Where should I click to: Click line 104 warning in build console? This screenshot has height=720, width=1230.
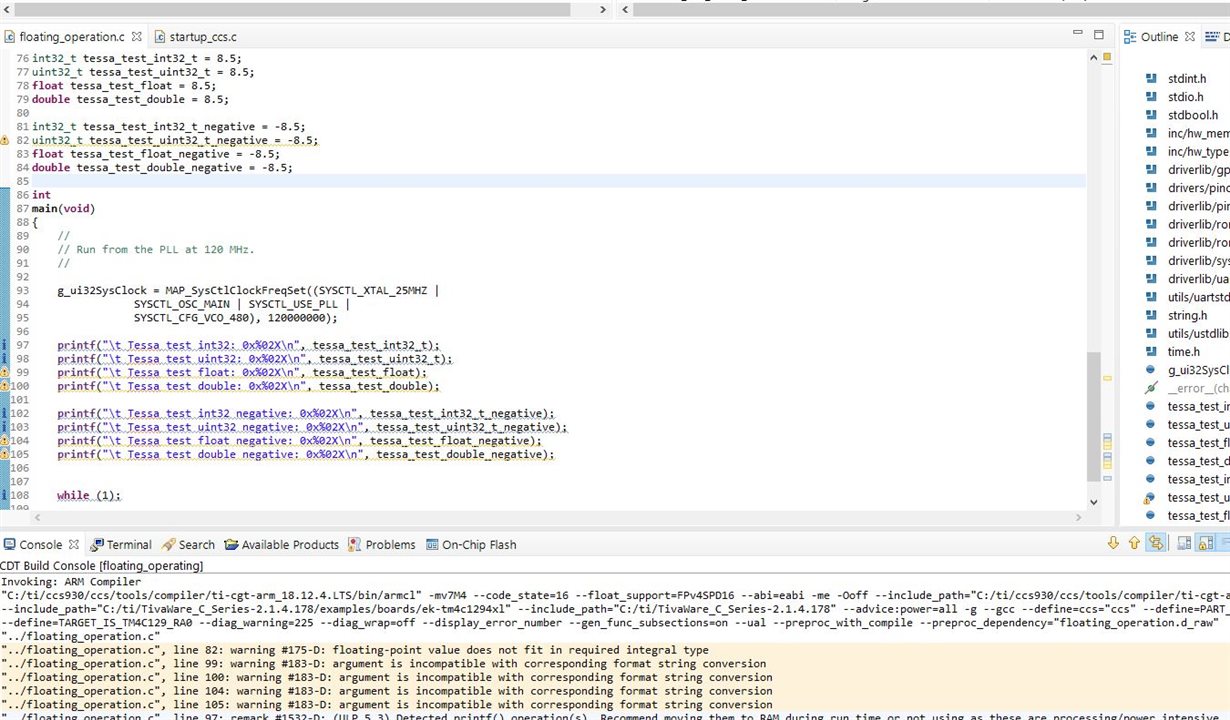click(387, 691)
